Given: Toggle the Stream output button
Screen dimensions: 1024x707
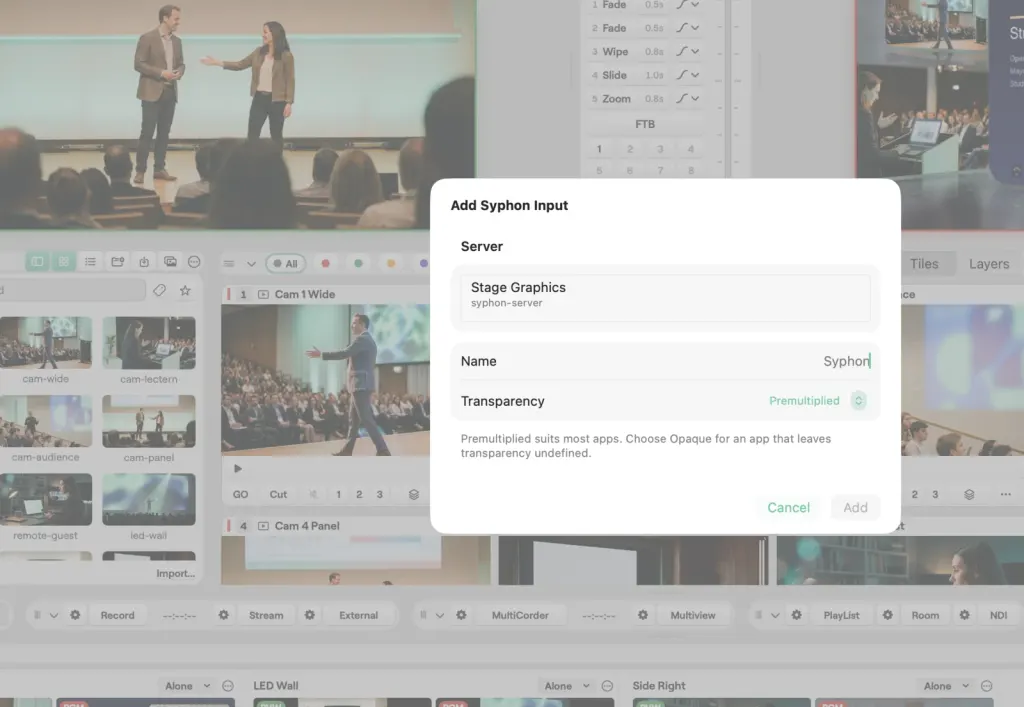Looking at the screenshot, I should point(266,615).
